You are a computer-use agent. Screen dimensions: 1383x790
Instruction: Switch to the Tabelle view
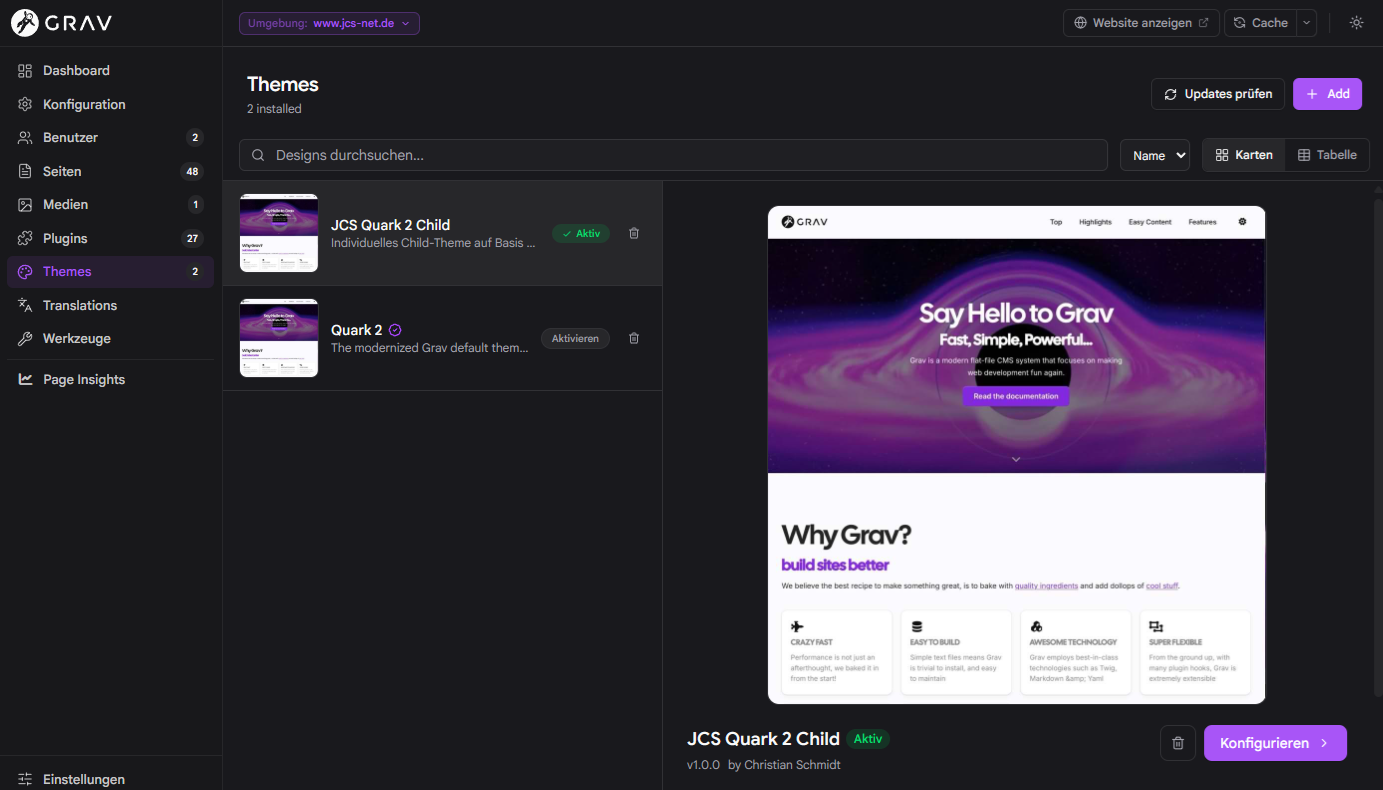point(1327,155)
